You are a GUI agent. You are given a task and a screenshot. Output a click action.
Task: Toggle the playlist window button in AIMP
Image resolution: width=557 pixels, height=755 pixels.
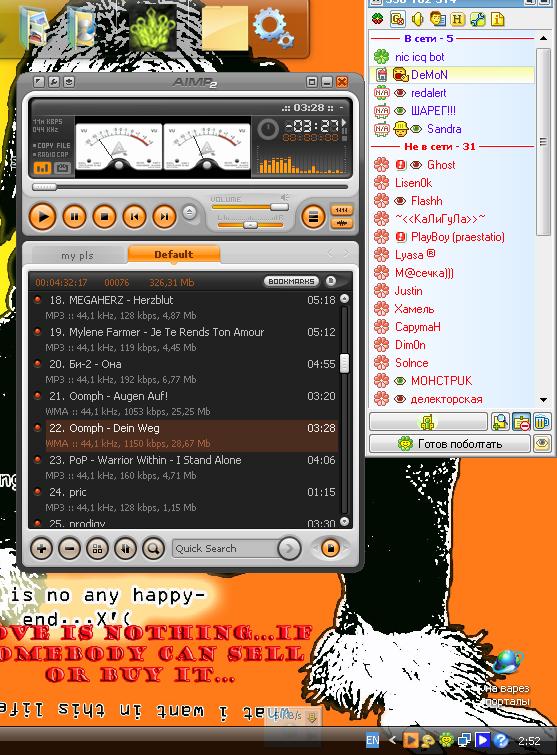coord(313,217)
